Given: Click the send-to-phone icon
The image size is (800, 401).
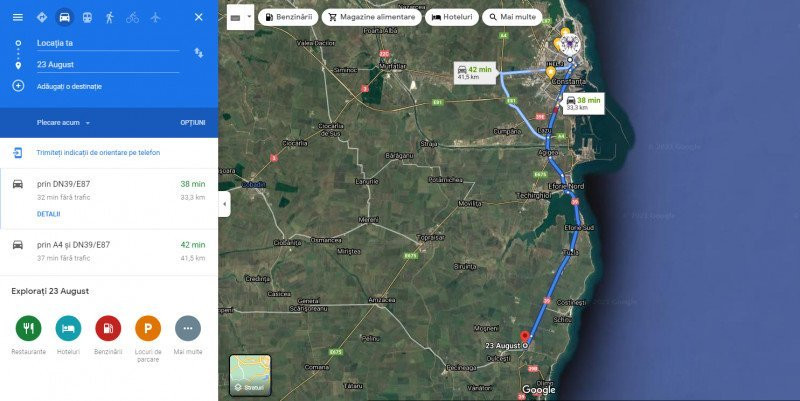Looking at the screenshot, I should click(x=18, y=153).
